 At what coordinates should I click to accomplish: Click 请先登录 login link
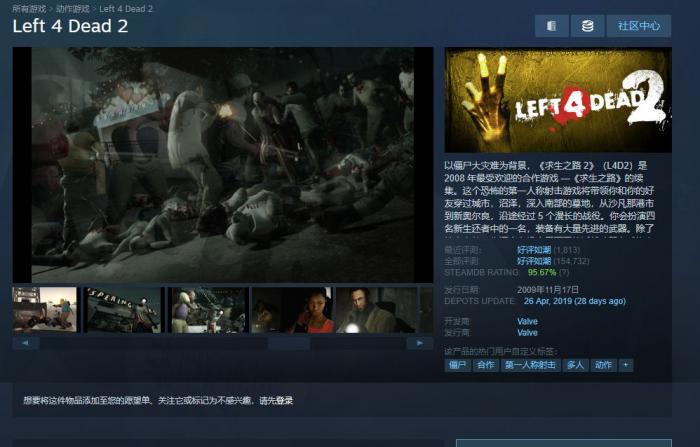click(x=276, y=401)
